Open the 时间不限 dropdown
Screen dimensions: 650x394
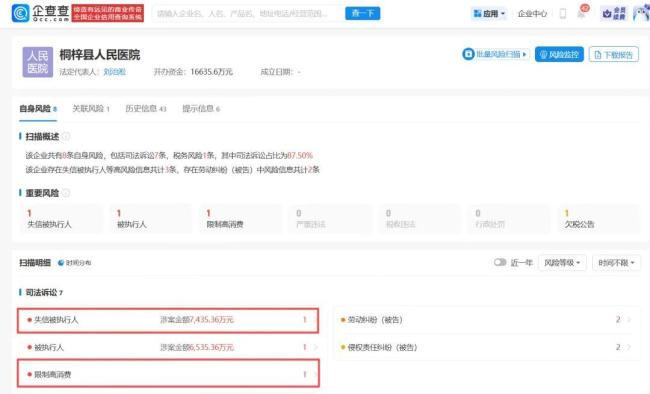click(616, 263)
